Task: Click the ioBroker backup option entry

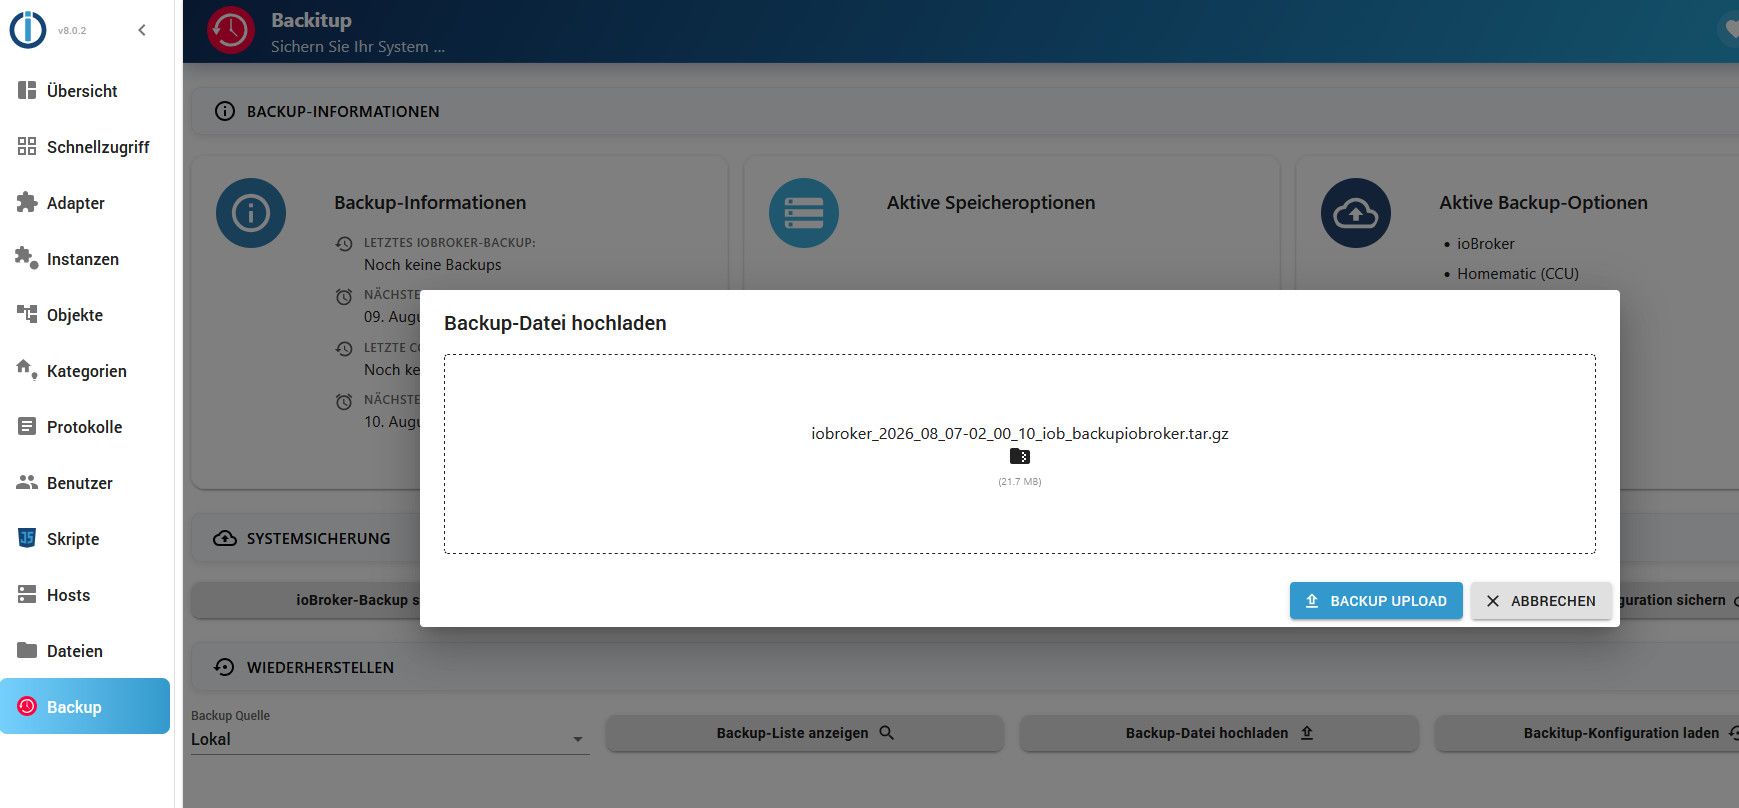Action: tap(1485, 244)
